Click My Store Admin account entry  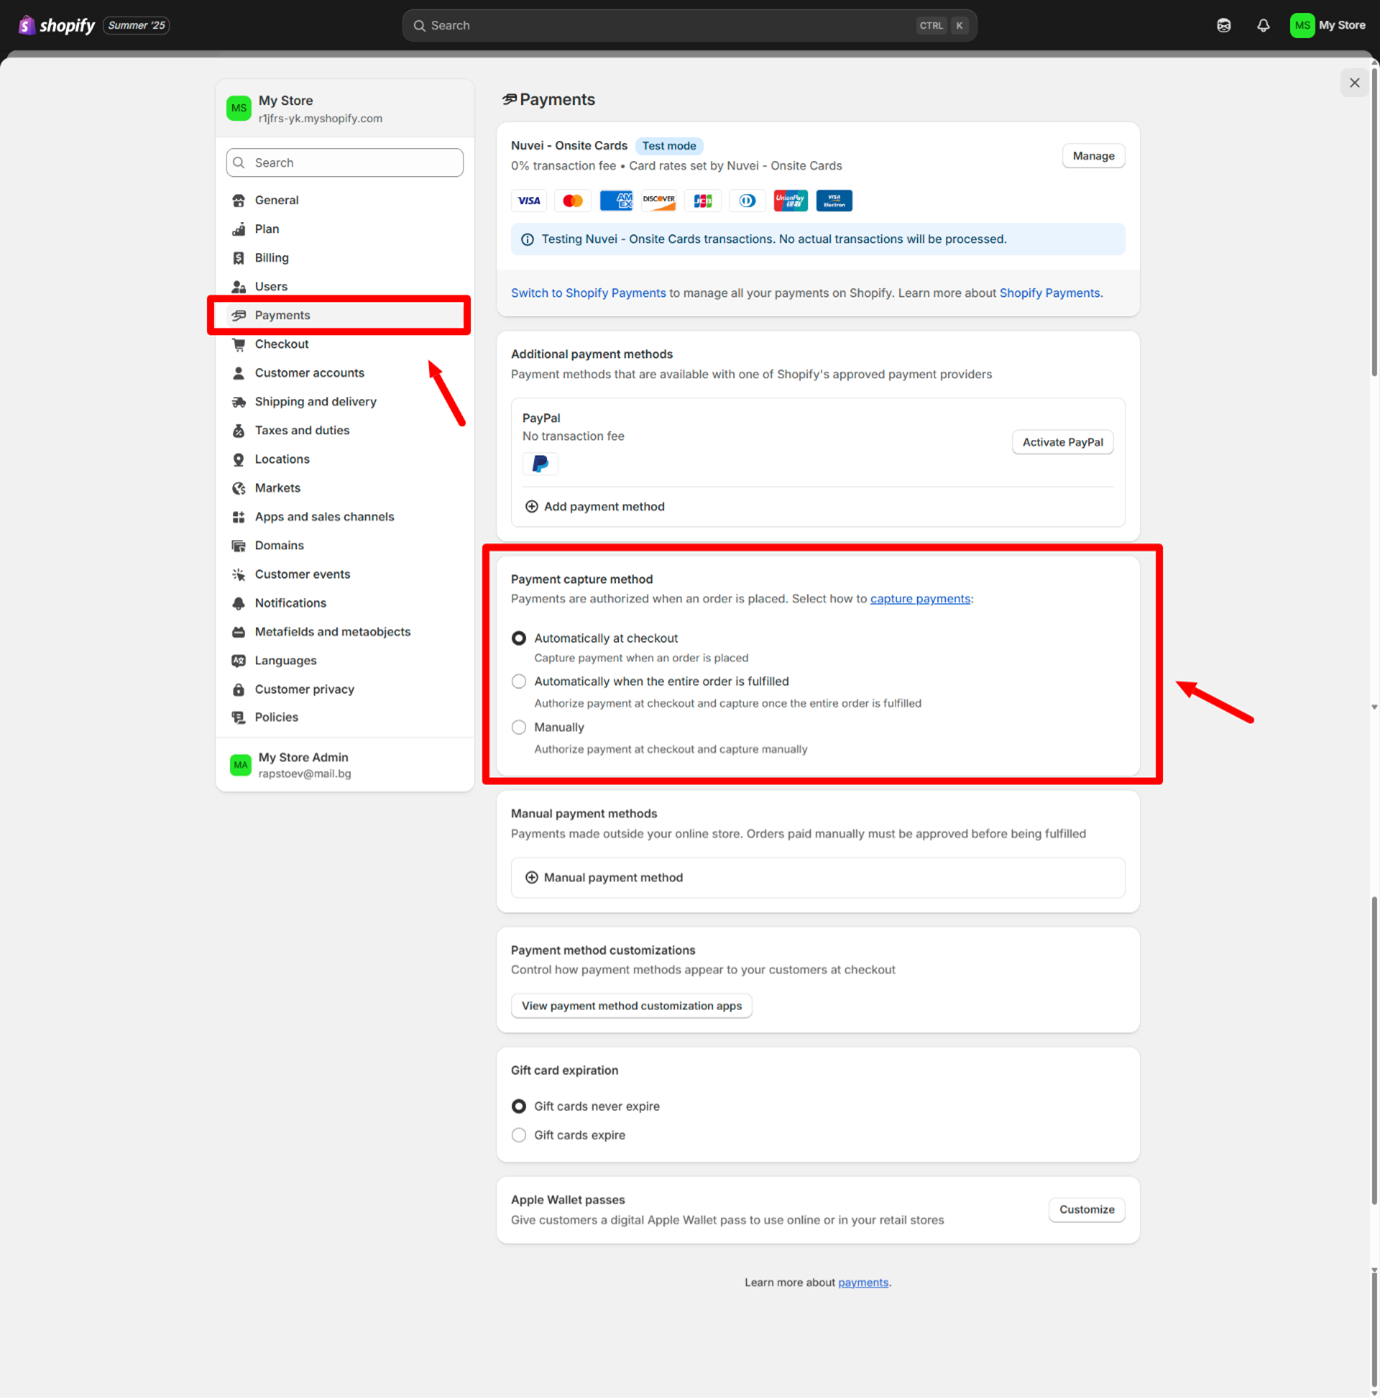click(344, 765)
